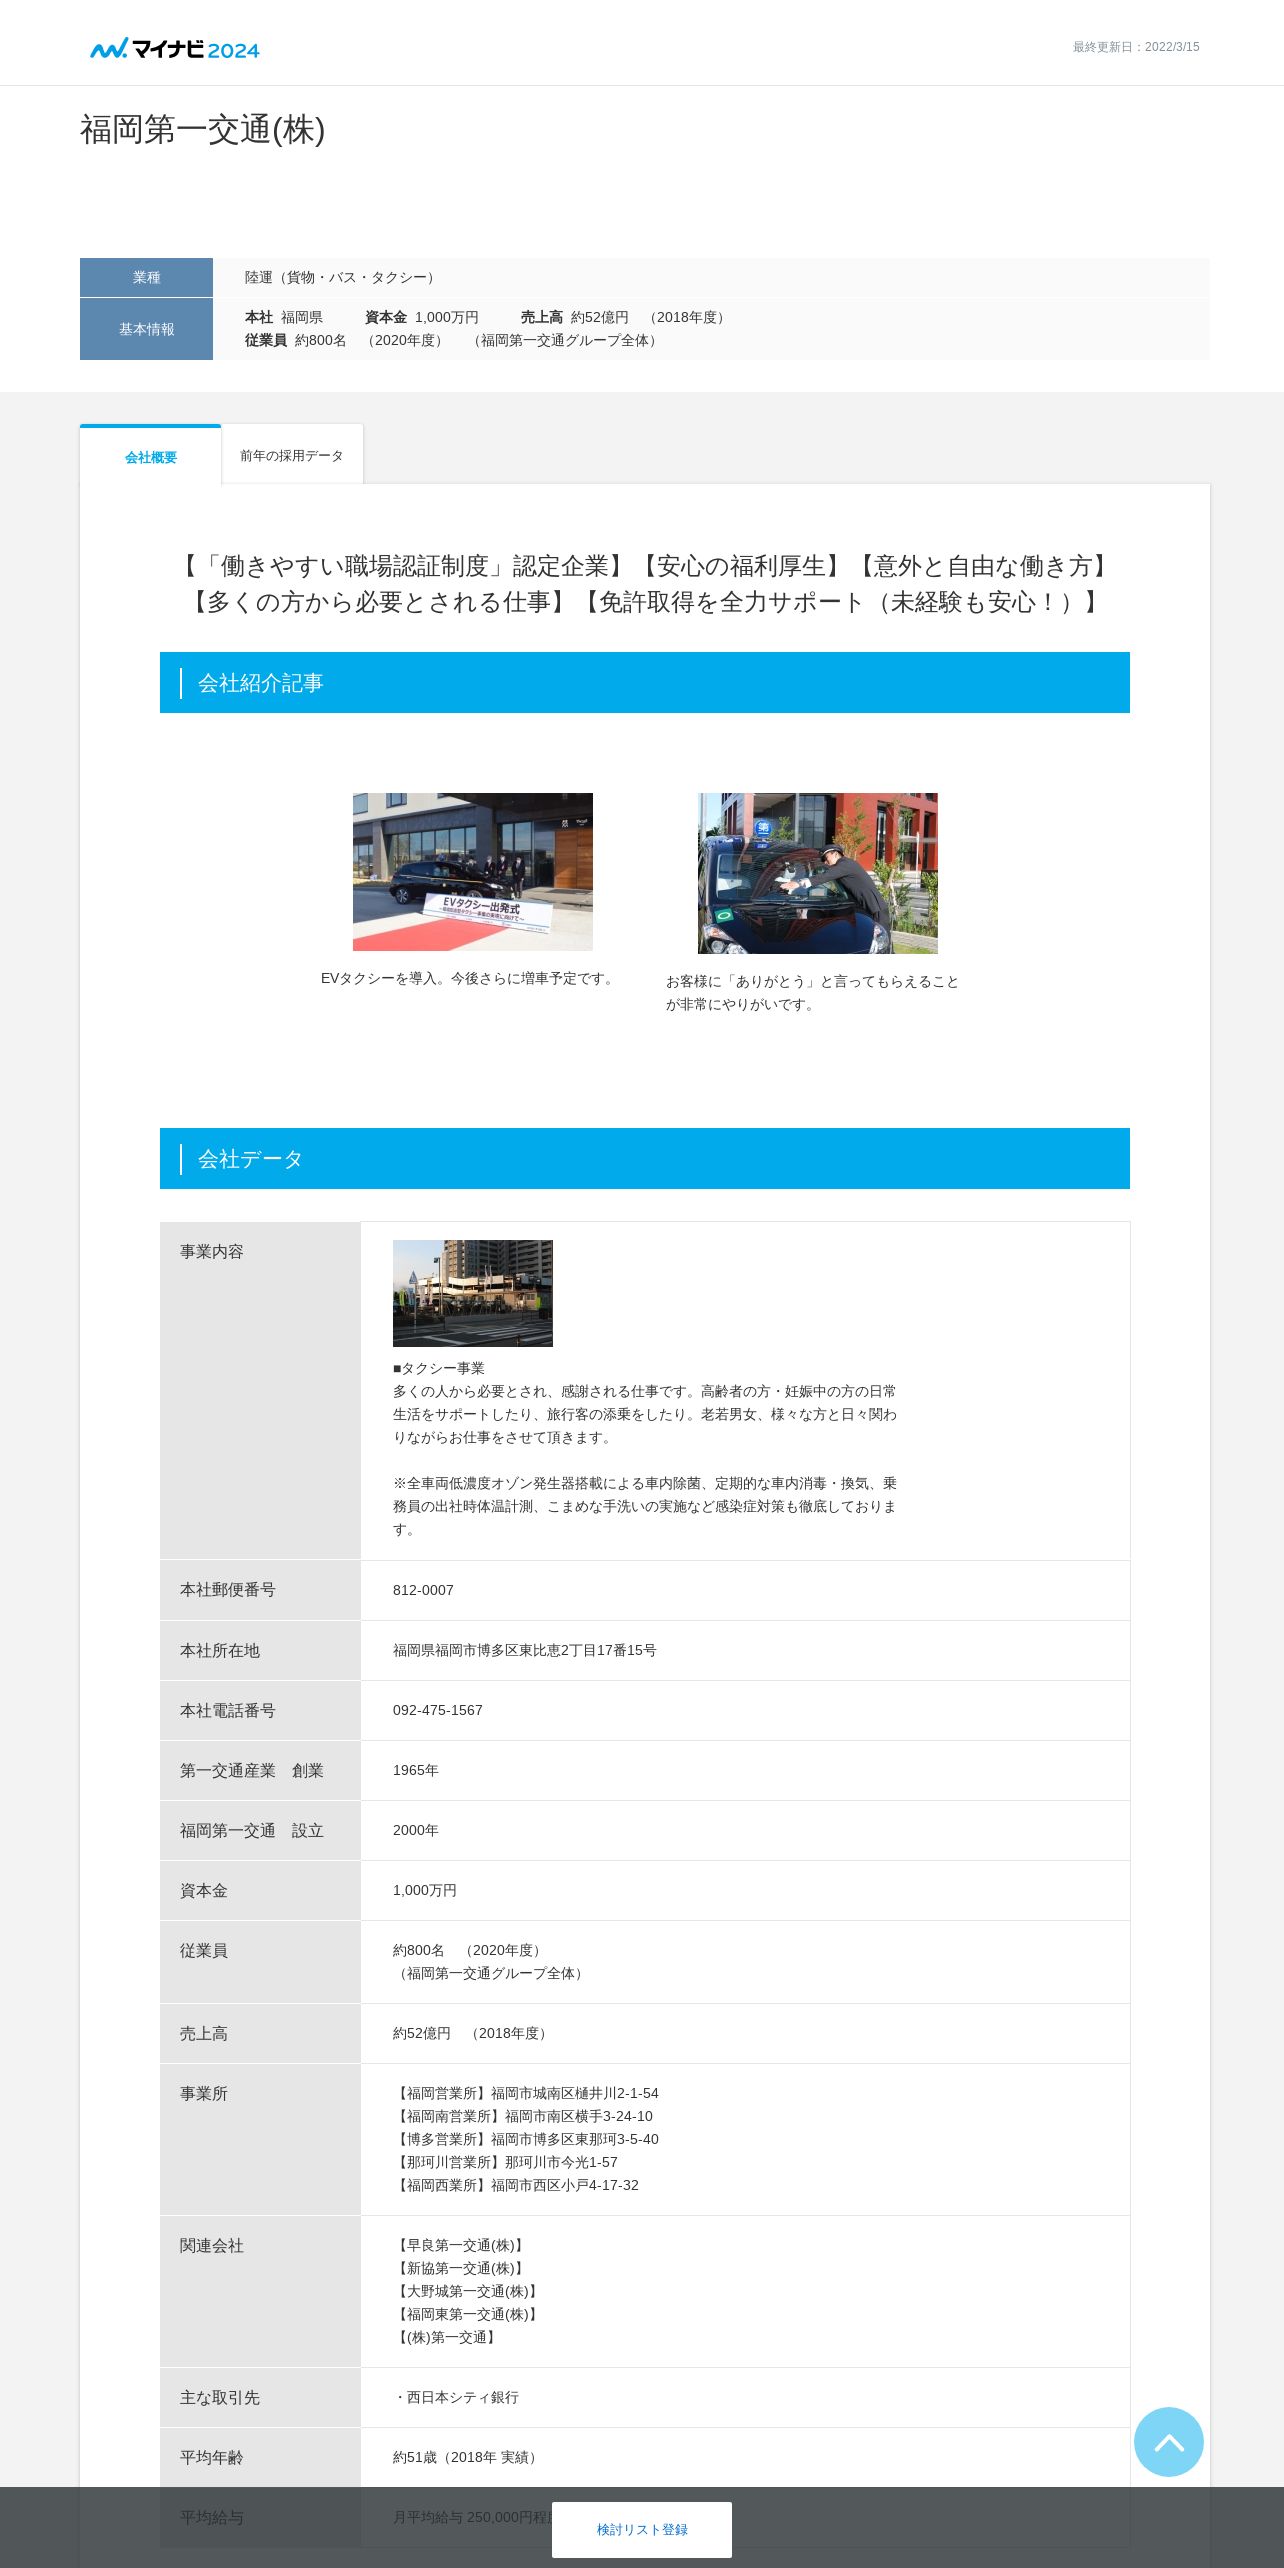
Task: Click the 最終更新日 2022/3/15 text
Action: pyautogui.click(x=1136, y=47)
